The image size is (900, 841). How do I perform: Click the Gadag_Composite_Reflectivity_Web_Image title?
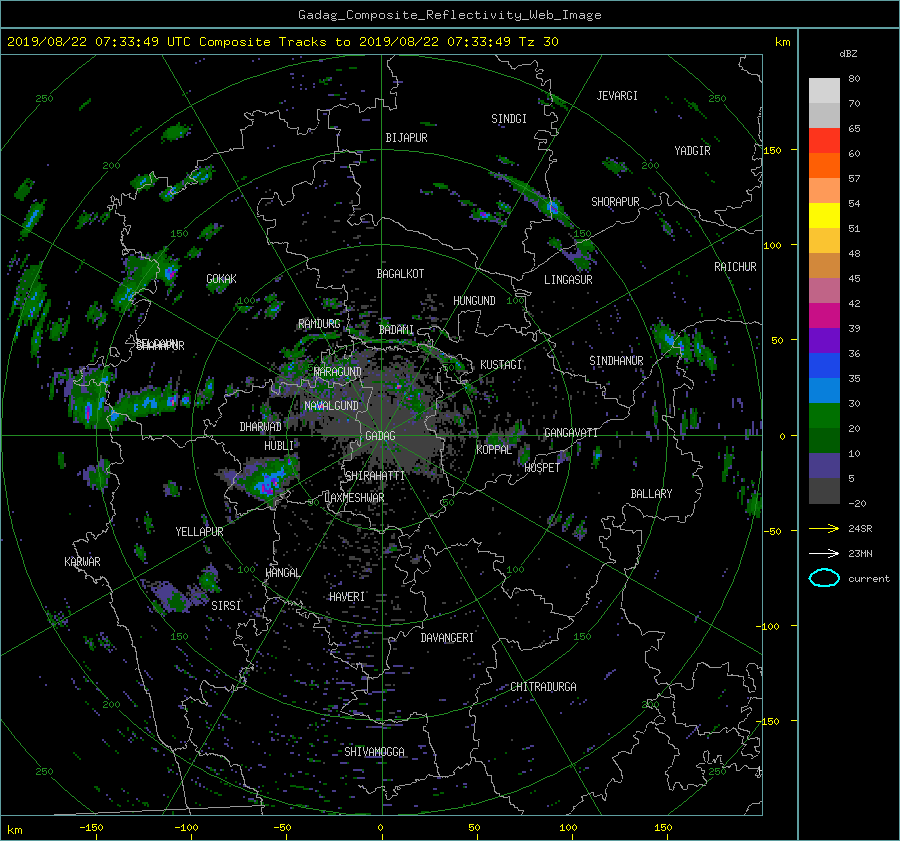tap(449, 15)
